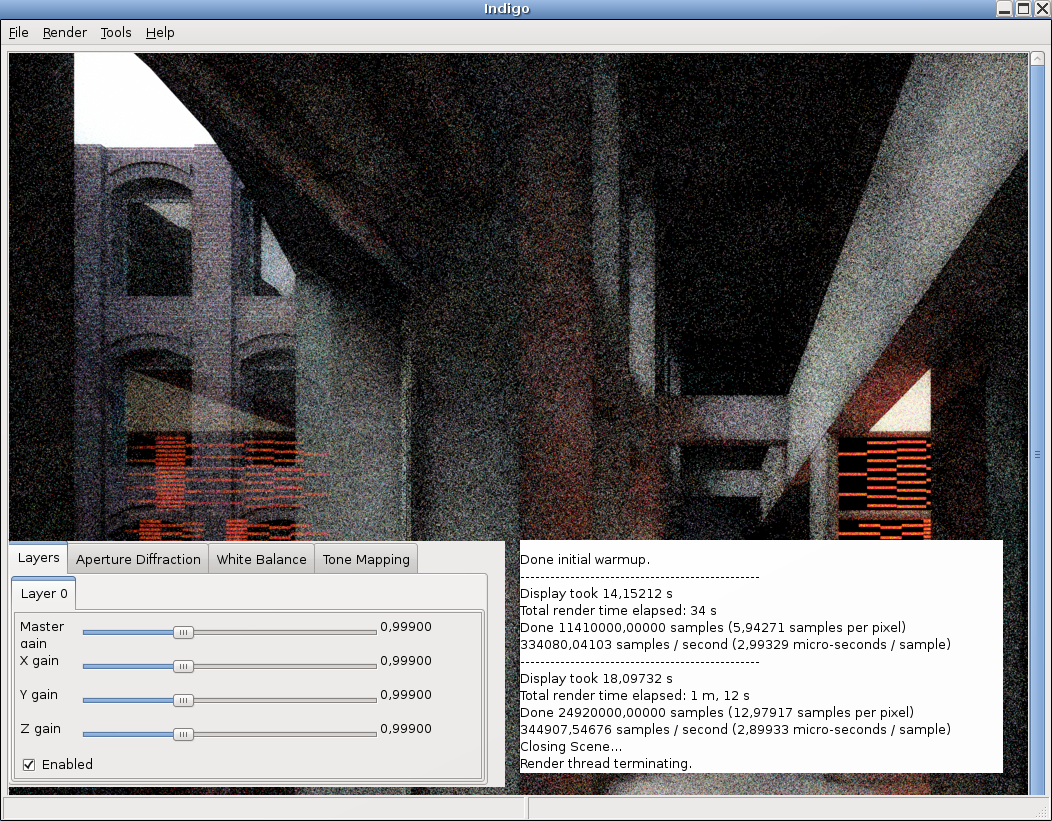Image resolution: width=1052 pixels, height=821 pixels.
Task: Click the '334080,04103 samples / second' log line
Action: pos(735,645)
